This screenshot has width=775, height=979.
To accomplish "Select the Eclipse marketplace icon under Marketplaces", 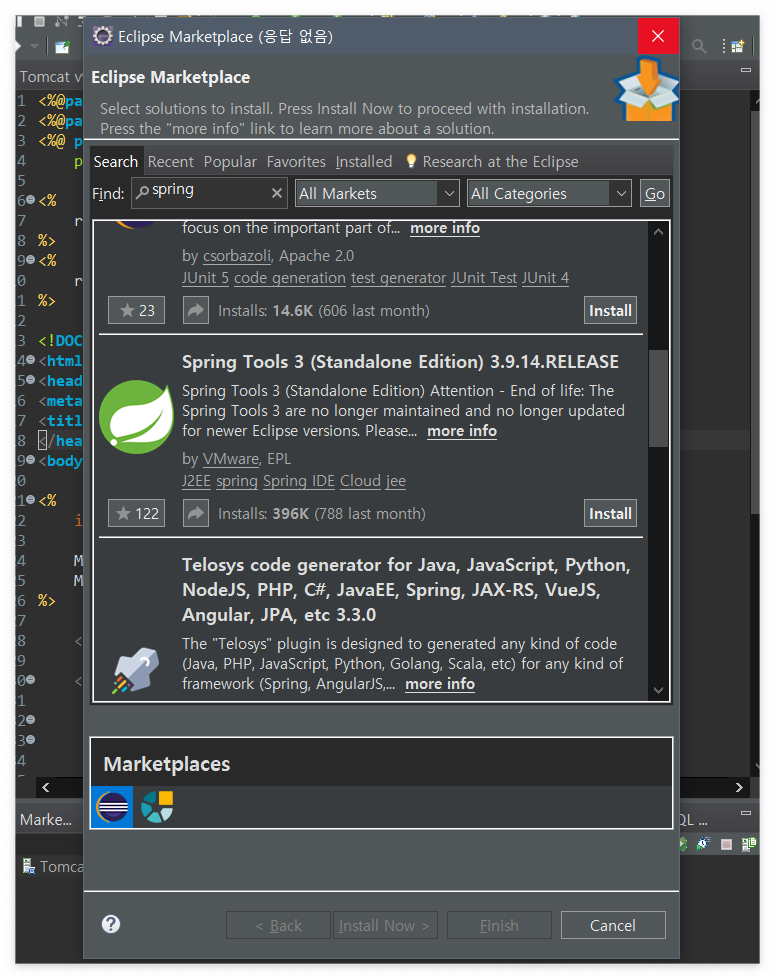I will [112, 807].
